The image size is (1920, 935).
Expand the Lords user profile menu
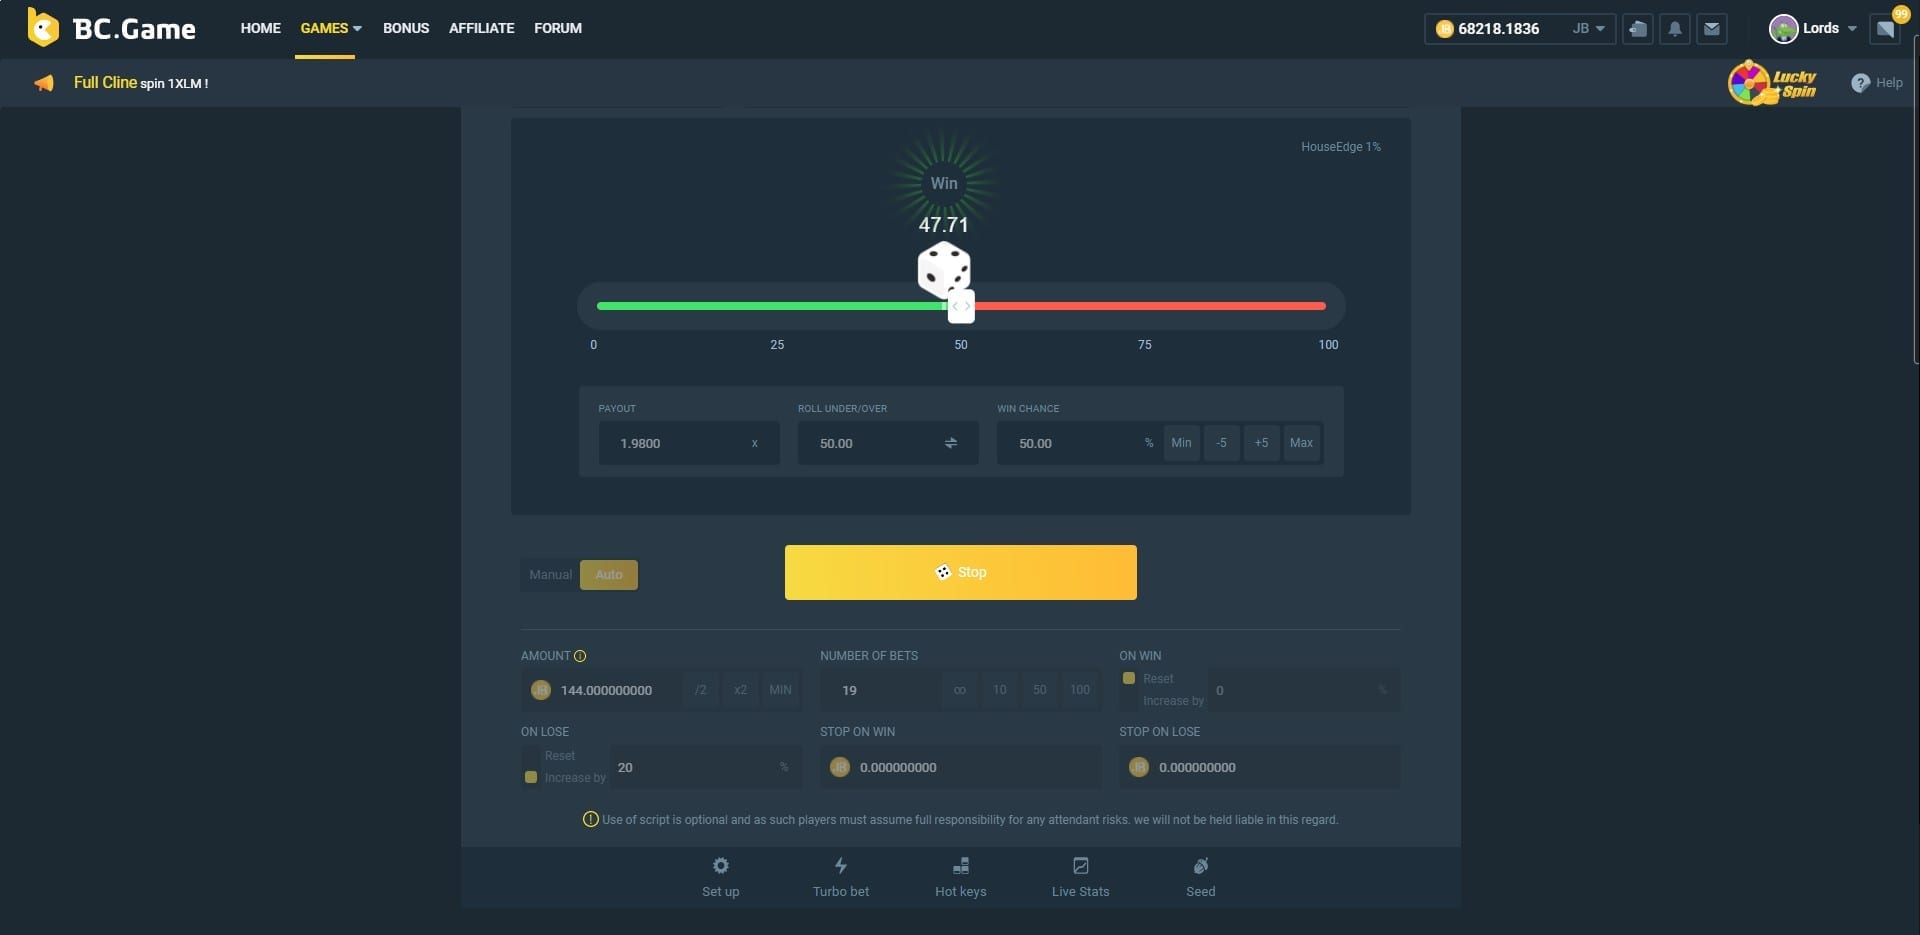[1813, 29]
